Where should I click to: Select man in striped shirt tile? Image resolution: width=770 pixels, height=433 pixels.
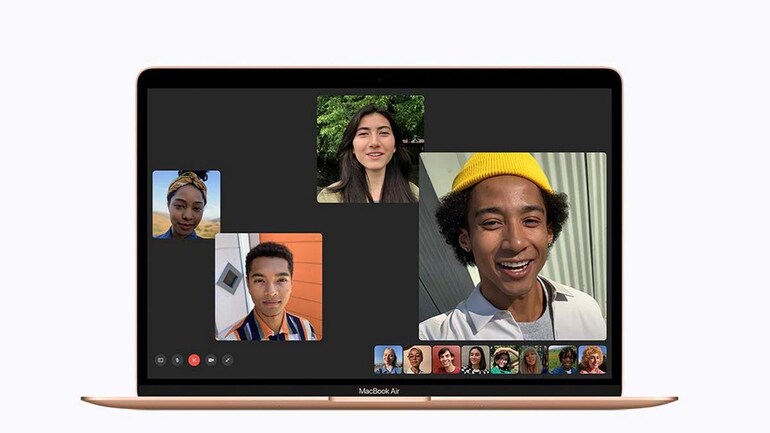(x=268, y=287)
